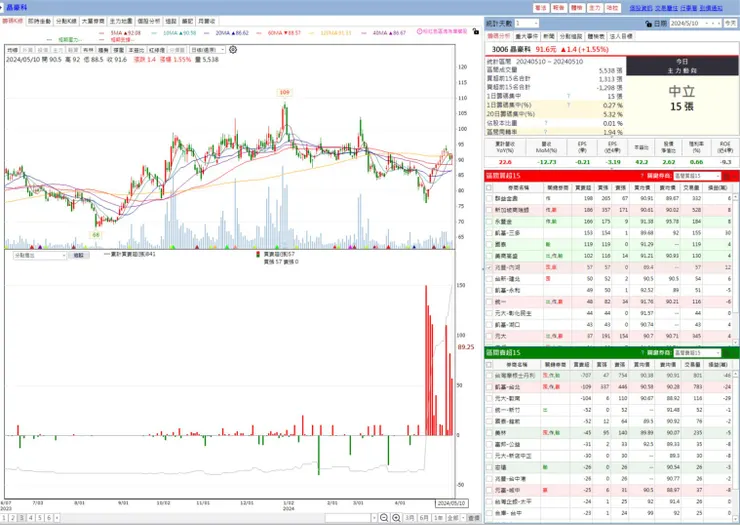Viewport: 740px width, 525px height.
Task: Switch to the 即時走勢 tab
Action: click(x=39, y=21)
